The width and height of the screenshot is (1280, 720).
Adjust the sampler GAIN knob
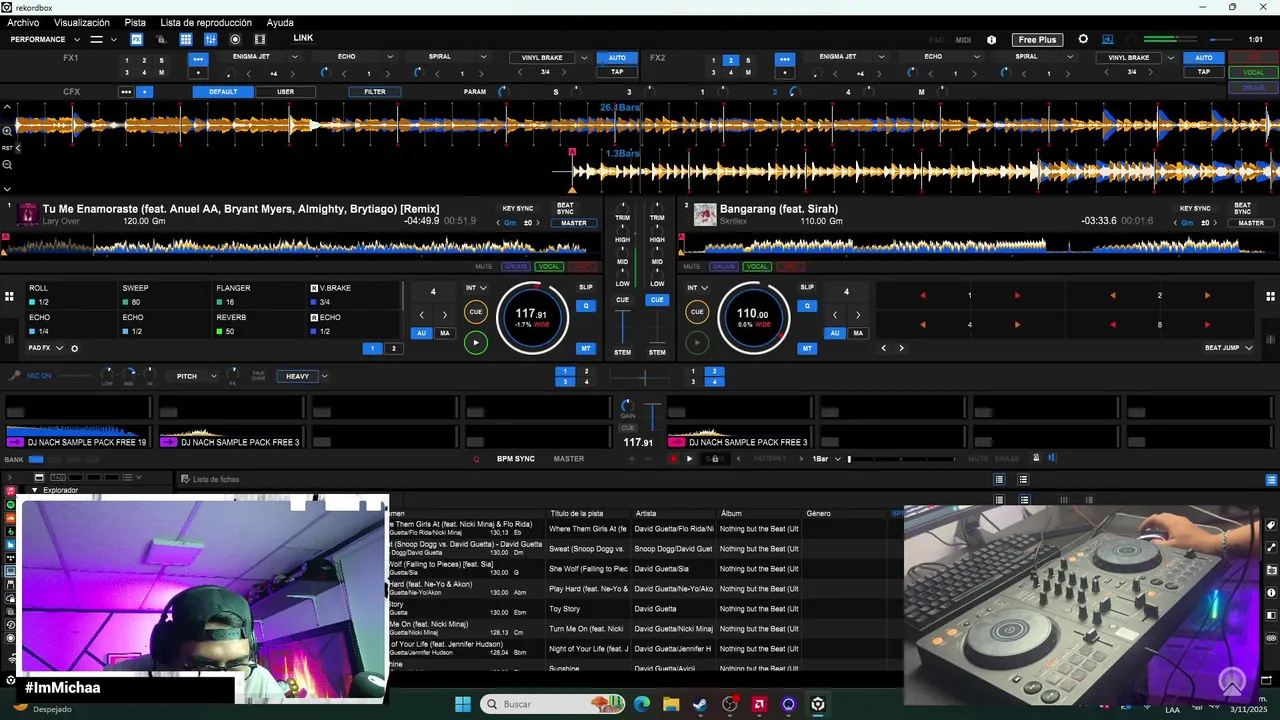[x=628, y=406]
